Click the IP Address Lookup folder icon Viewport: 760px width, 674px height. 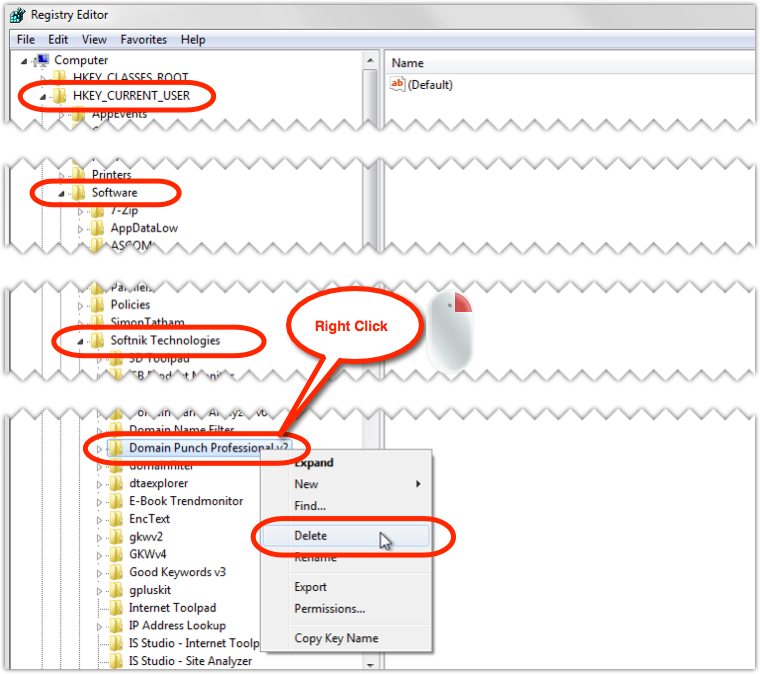point(116,625)
